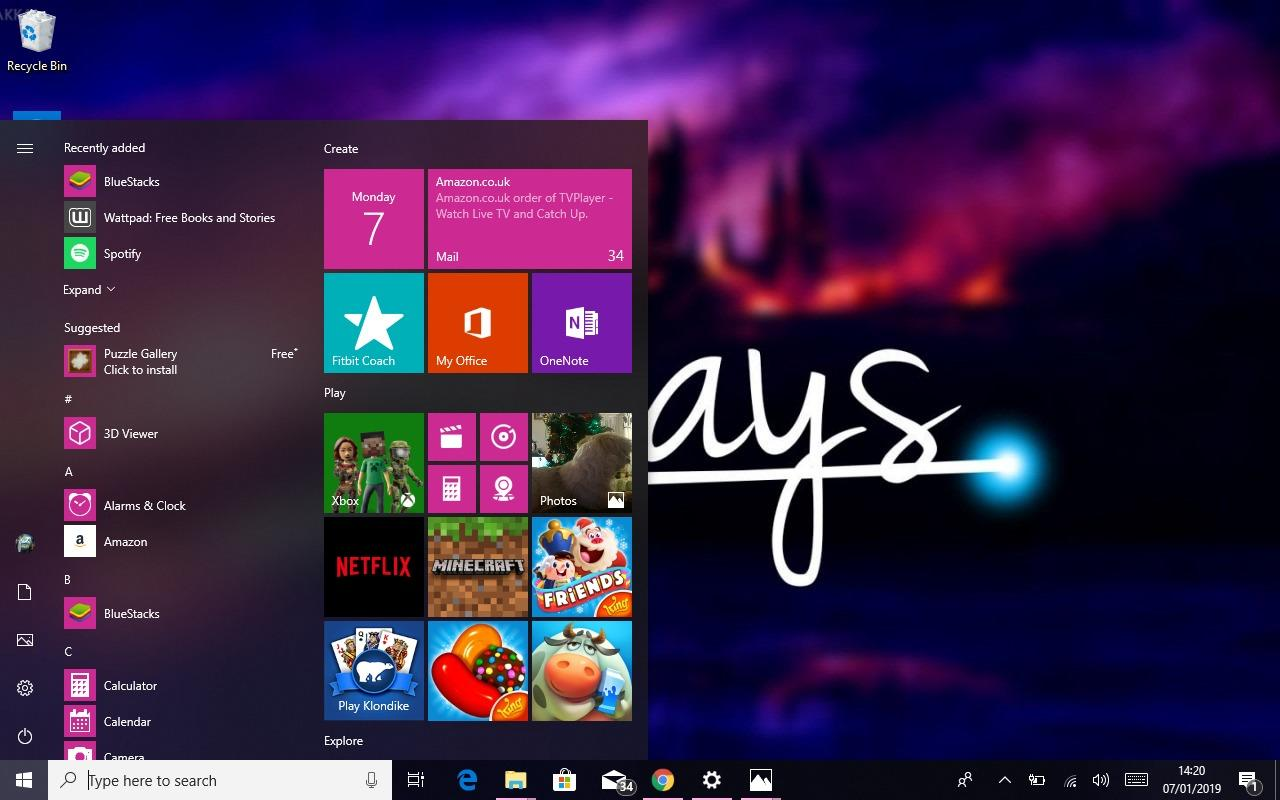Viewport: 1280px width, 800px height.
Task: Activate the search box microphone
Action: click(x=371, y=780)
